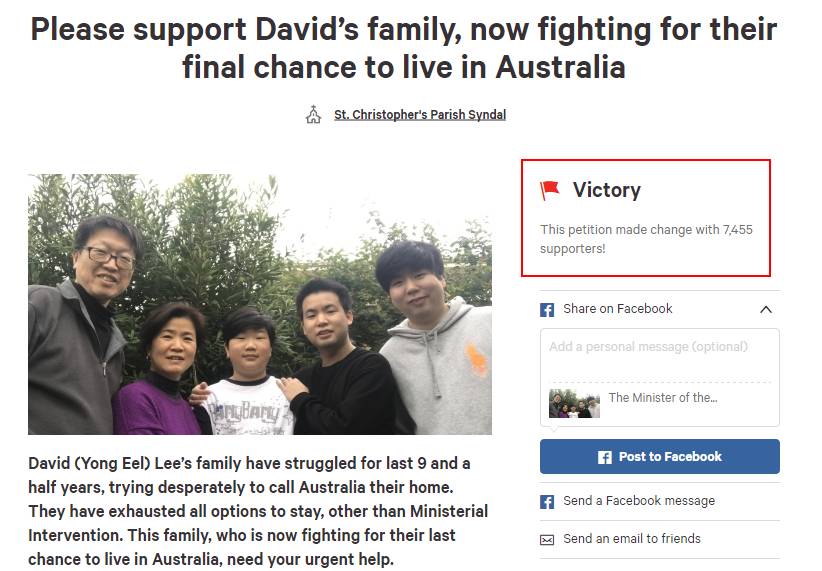Add a personal message in the text field
Screen dimensions: 822x571
click(659, 354)
